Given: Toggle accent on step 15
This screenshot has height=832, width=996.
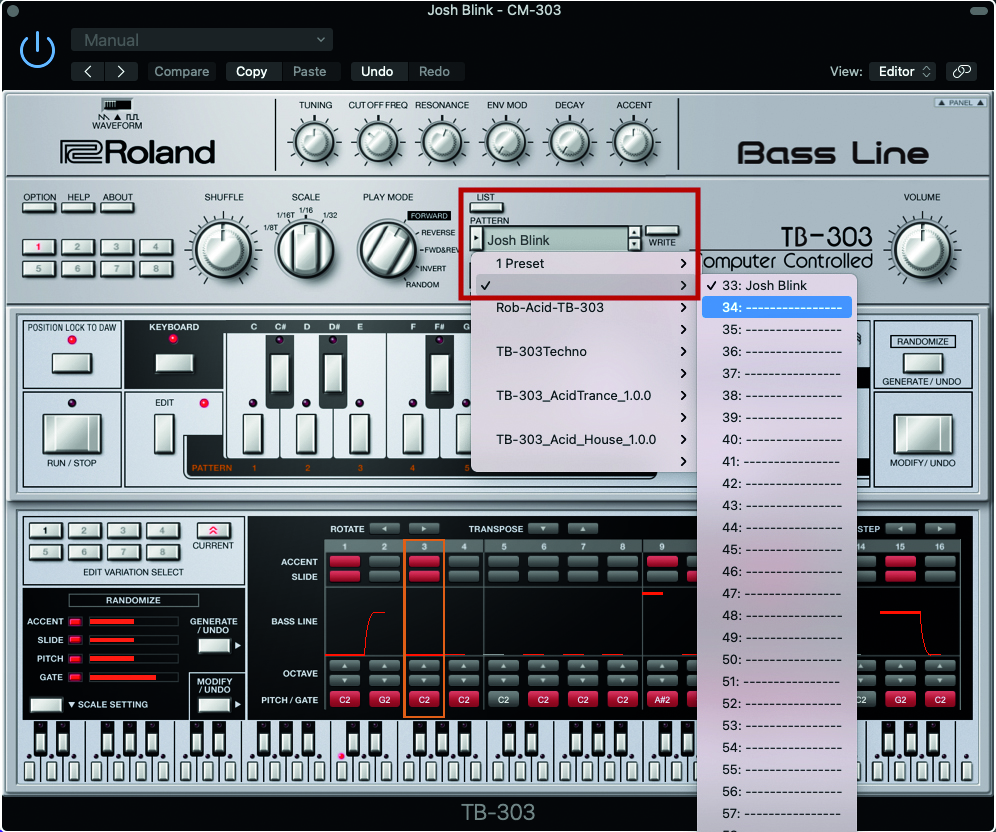Looking at the screenshot, I should 900,561.
